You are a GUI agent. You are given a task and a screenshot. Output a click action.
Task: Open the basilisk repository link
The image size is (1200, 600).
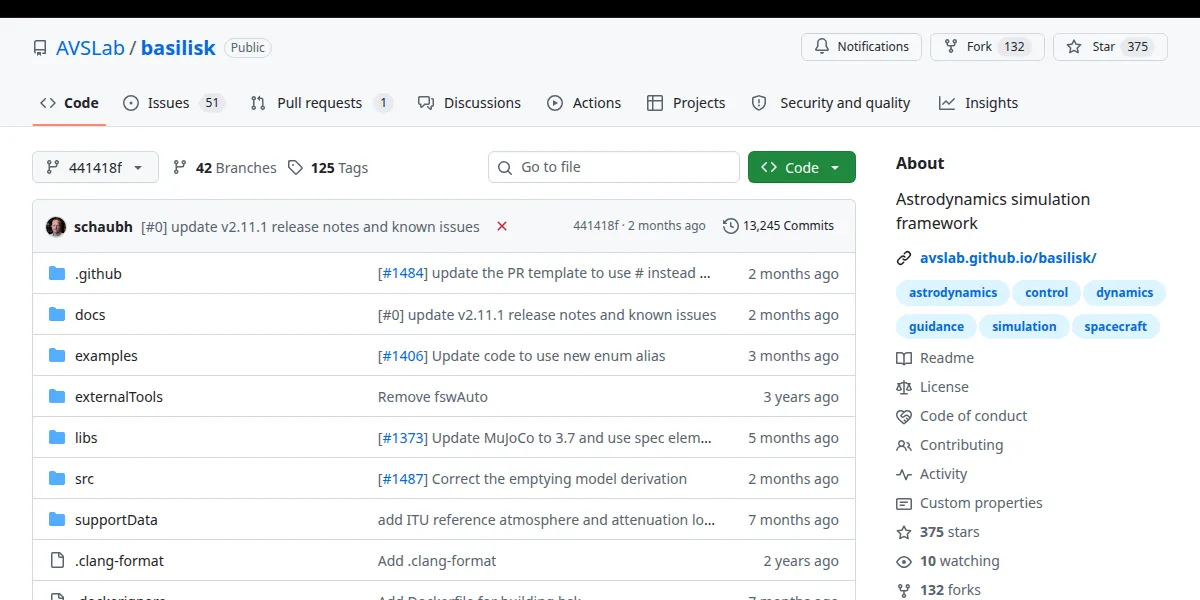(x=178, y=48)
